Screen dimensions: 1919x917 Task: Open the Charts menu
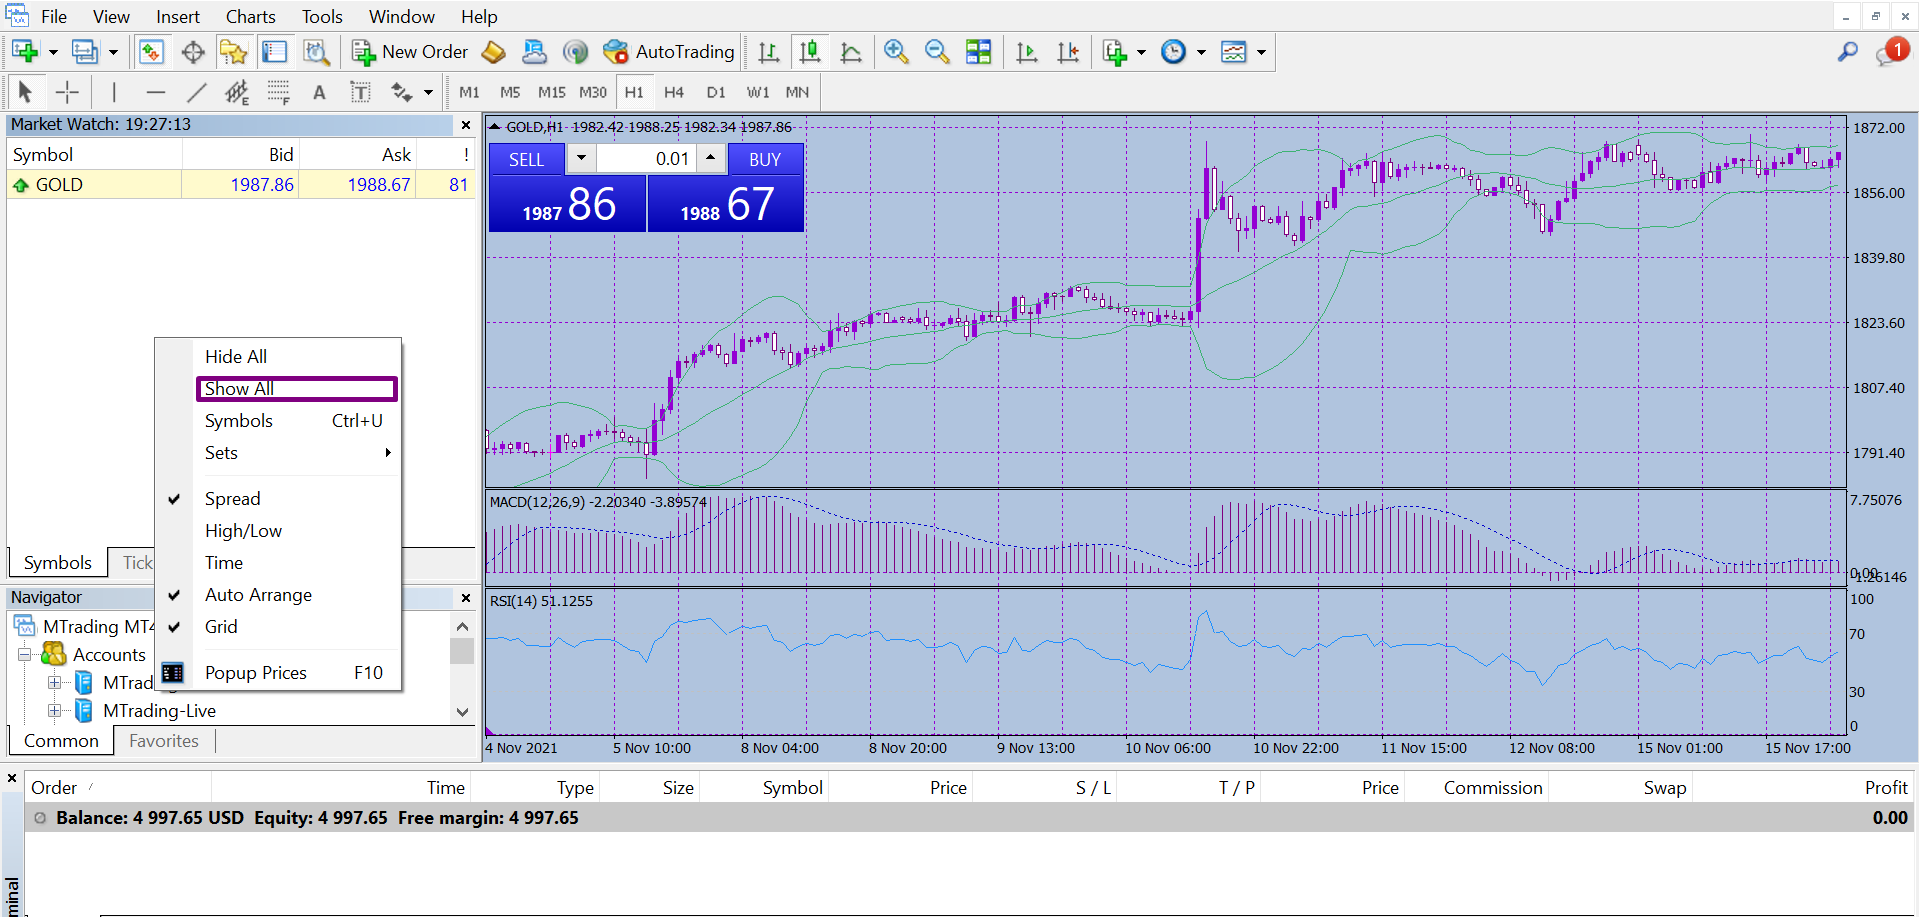click(x=250, y=17)
